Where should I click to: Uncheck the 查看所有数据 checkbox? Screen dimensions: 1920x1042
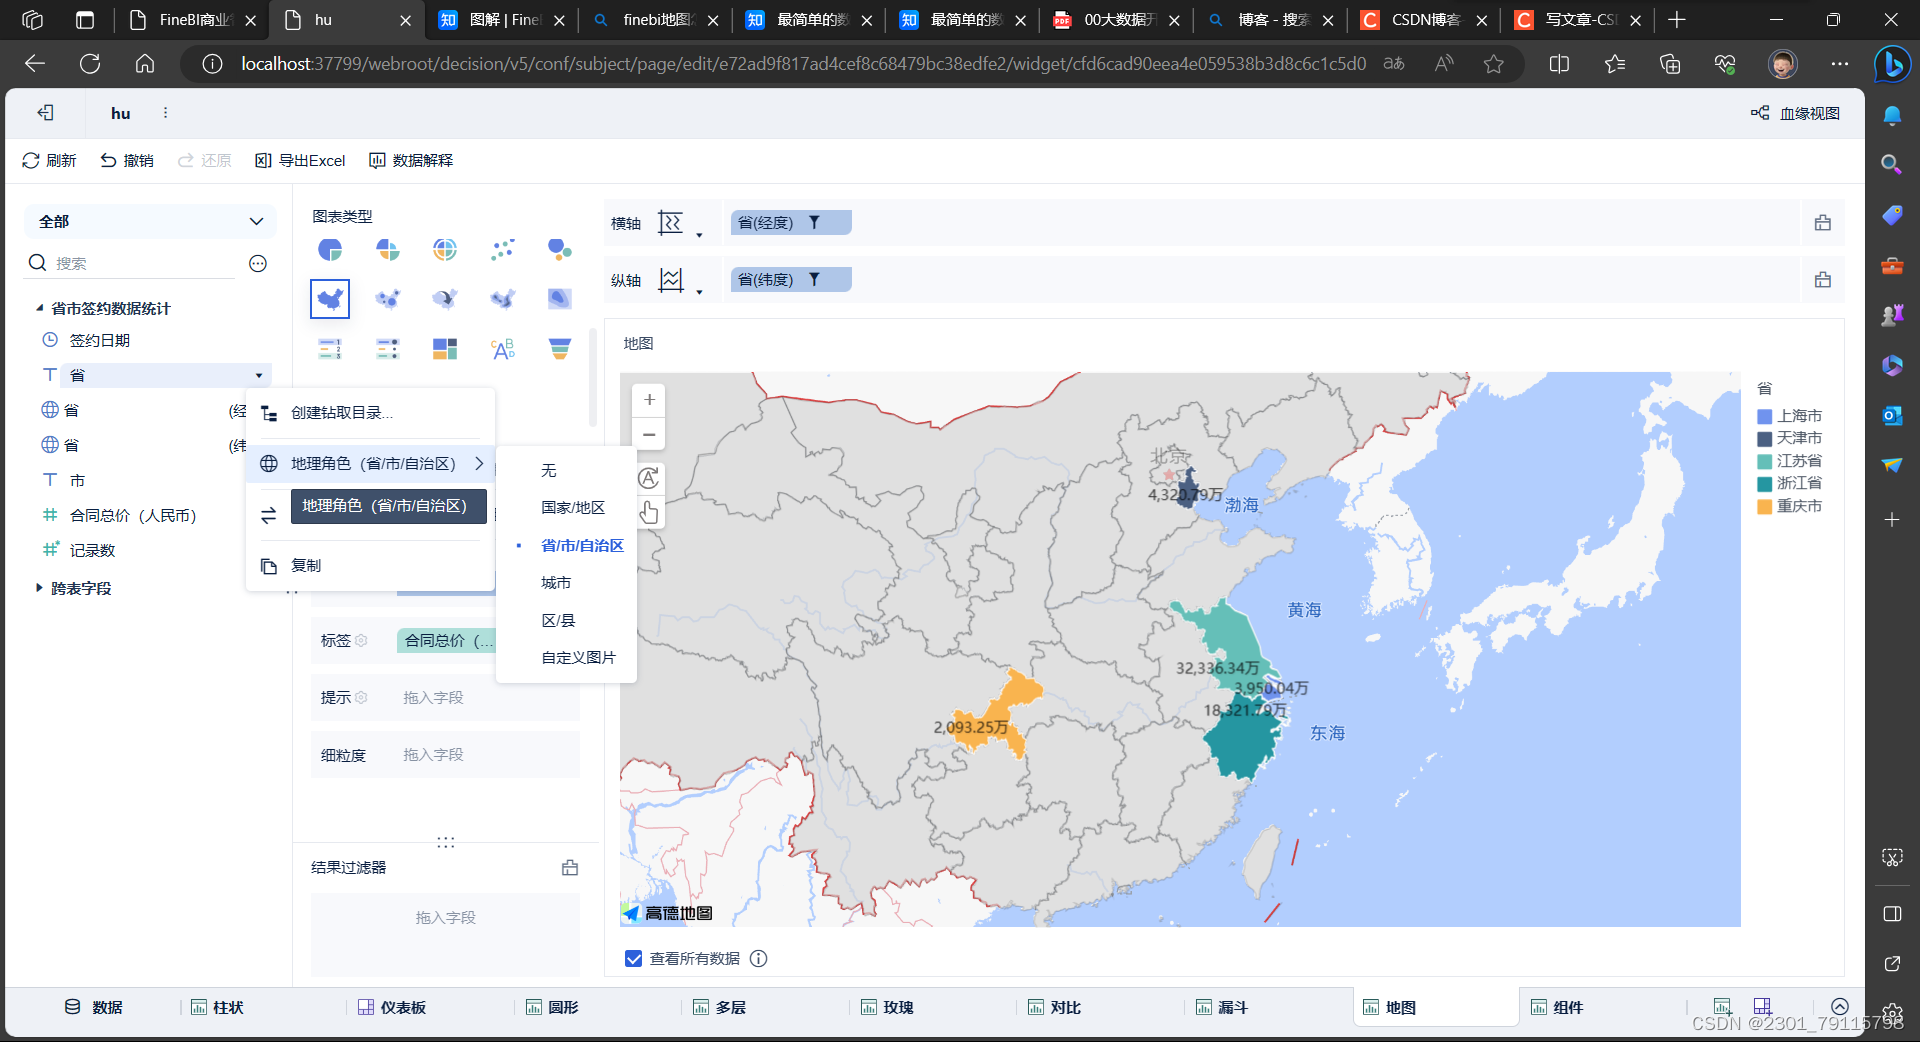[633, 958]
